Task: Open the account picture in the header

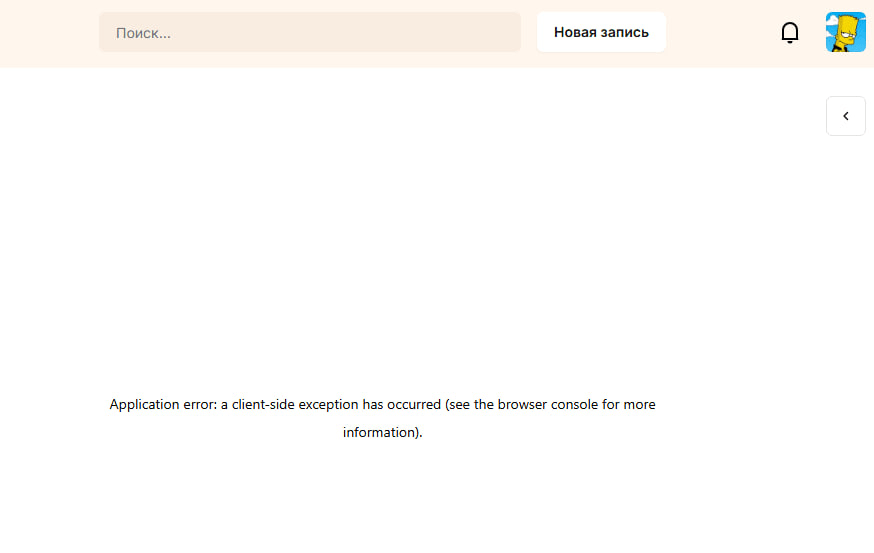Action: [x=846, y=32]
